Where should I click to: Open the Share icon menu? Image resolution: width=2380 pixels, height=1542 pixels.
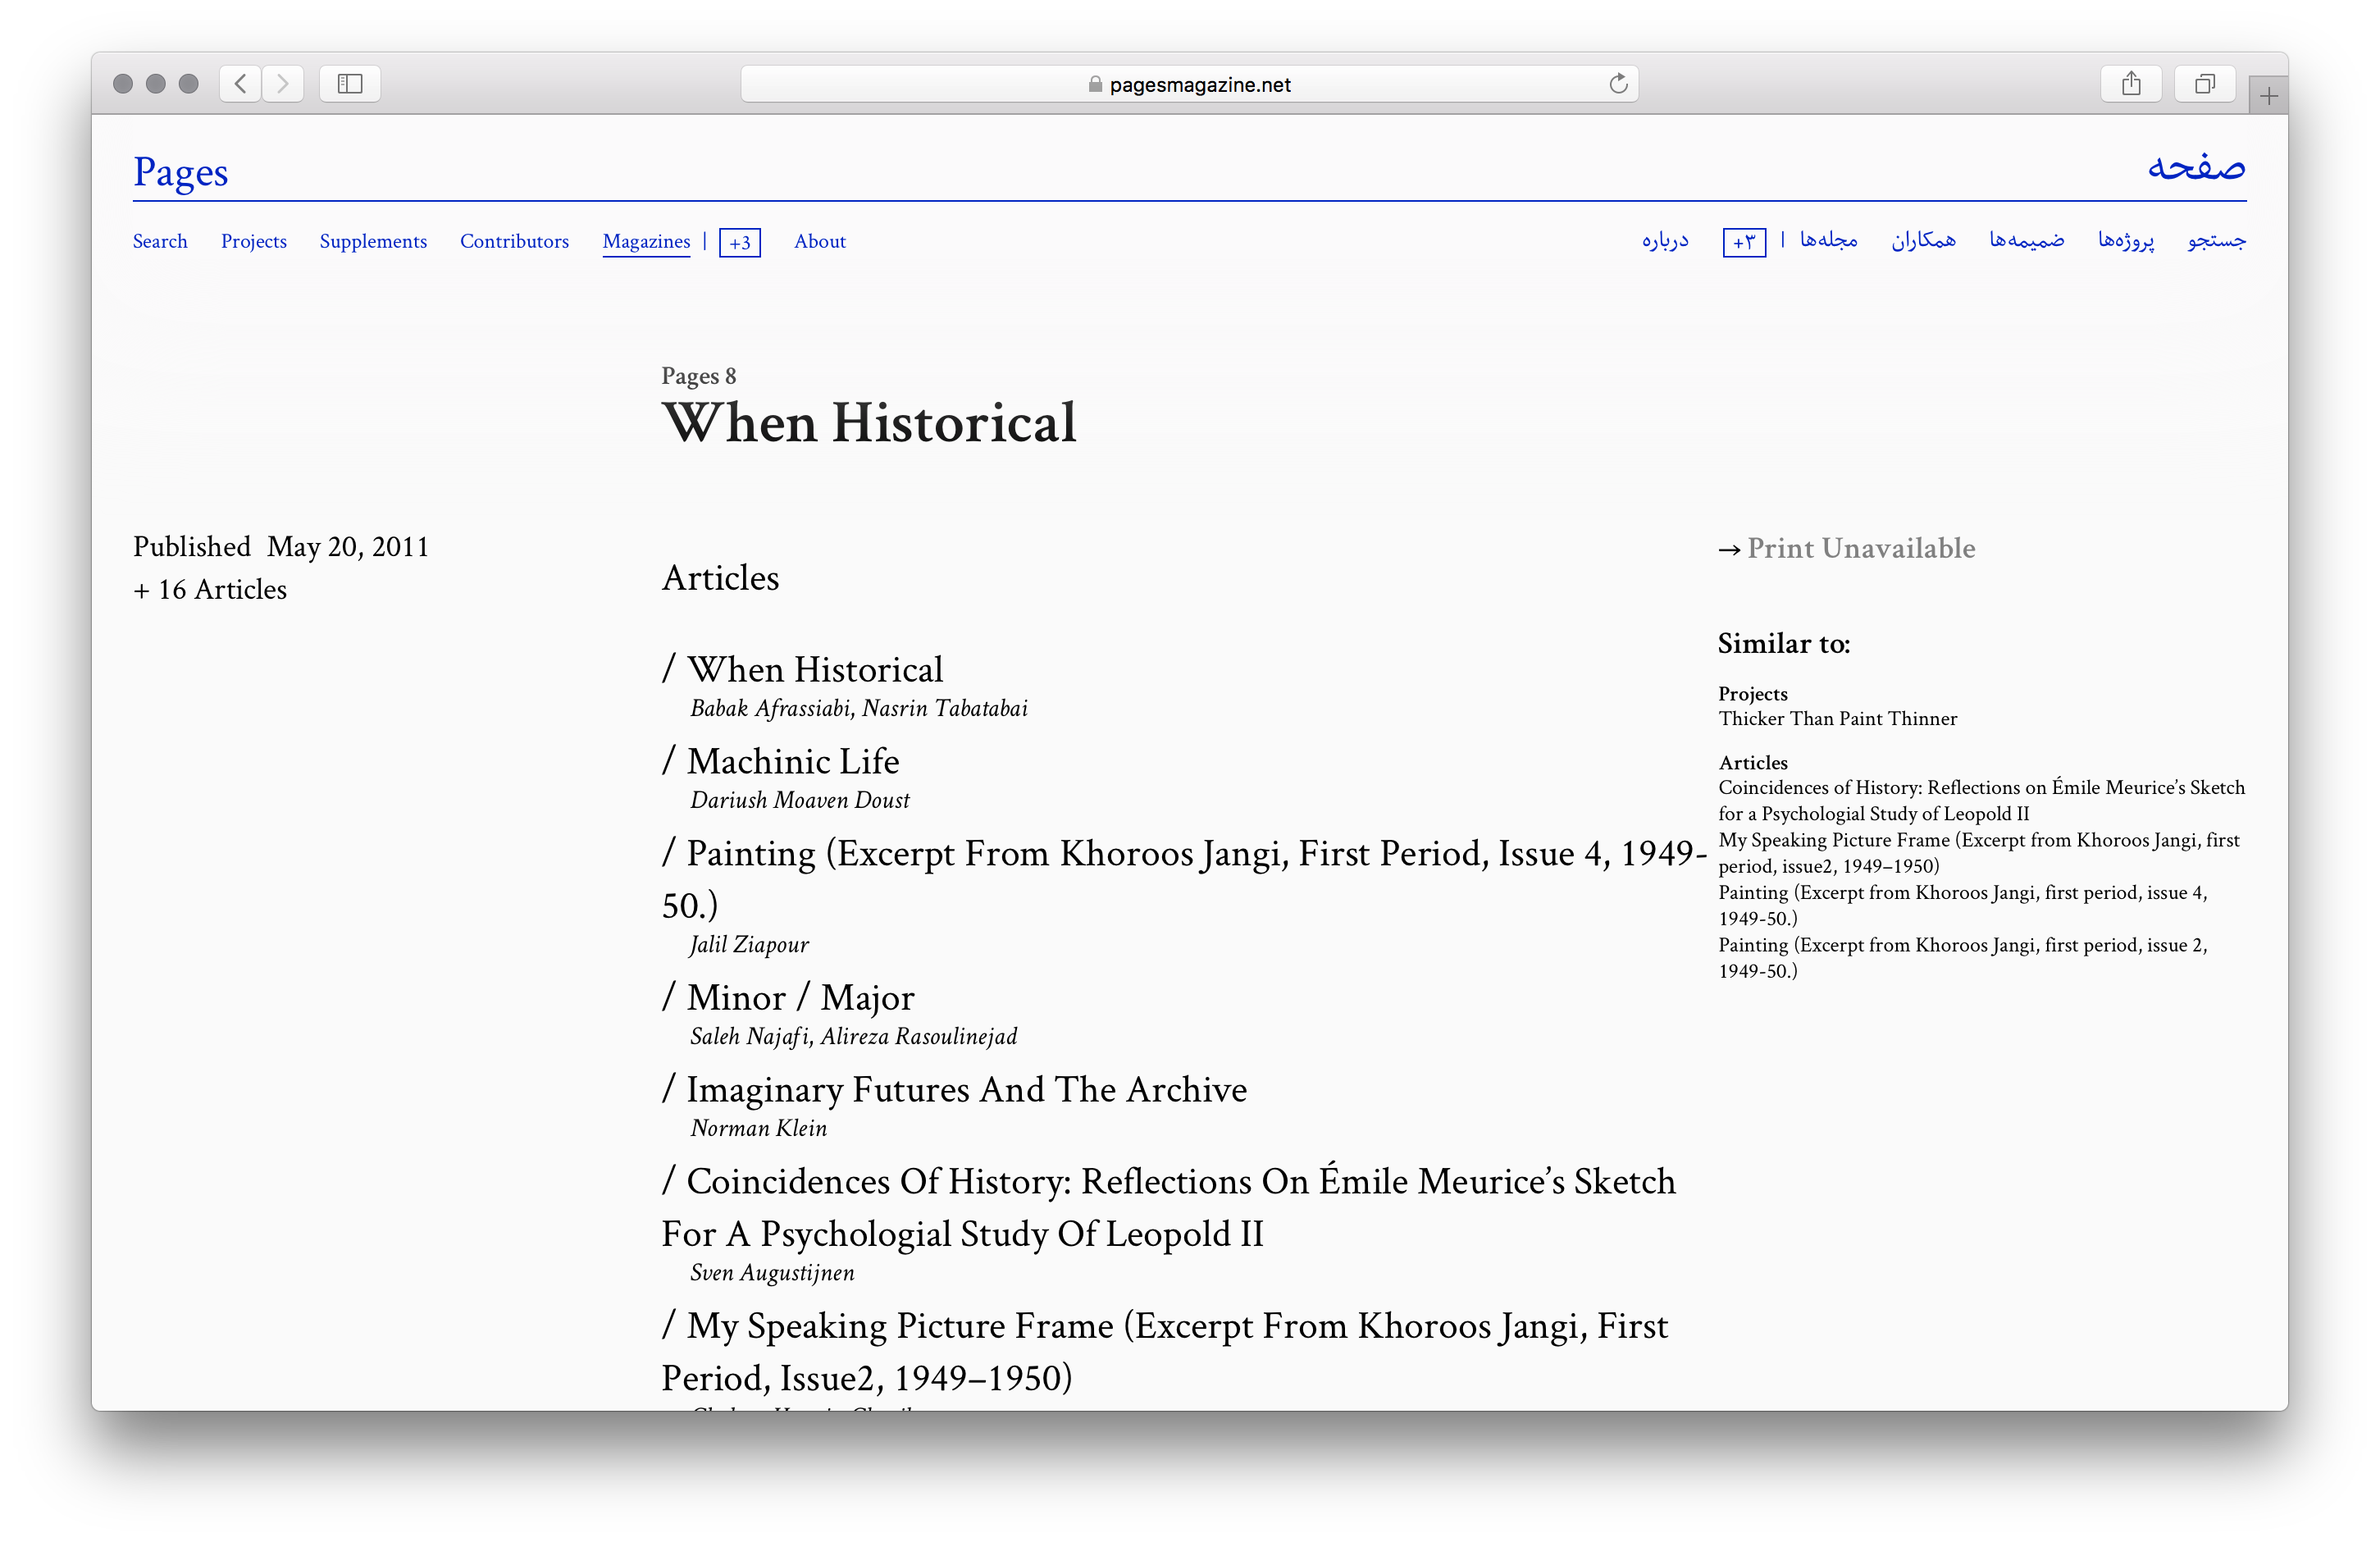(x=2130, y=84)
